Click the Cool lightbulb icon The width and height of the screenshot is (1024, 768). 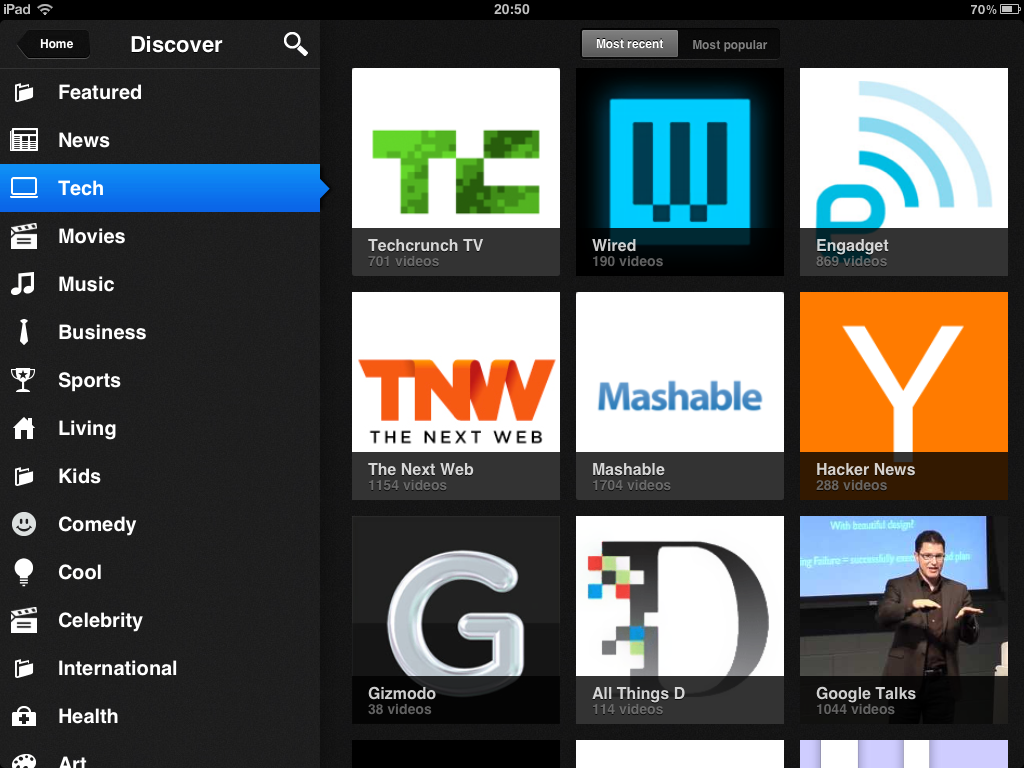[24, 572]
